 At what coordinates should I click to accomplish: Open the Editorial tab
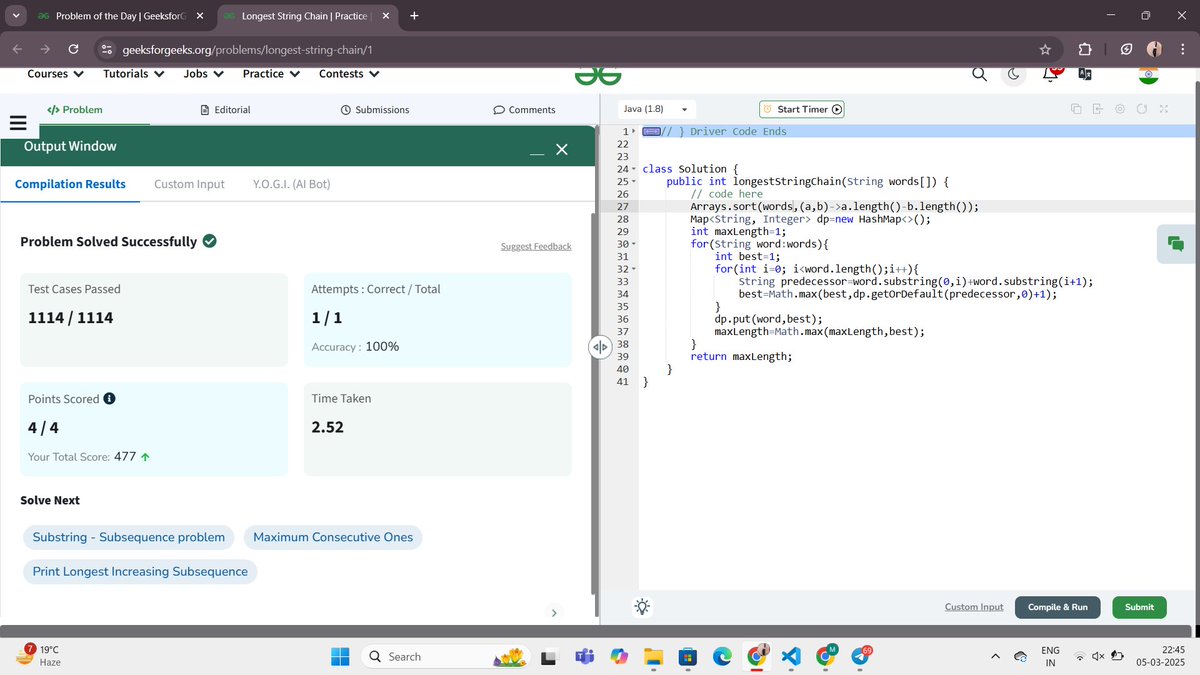tap(225, 109)
